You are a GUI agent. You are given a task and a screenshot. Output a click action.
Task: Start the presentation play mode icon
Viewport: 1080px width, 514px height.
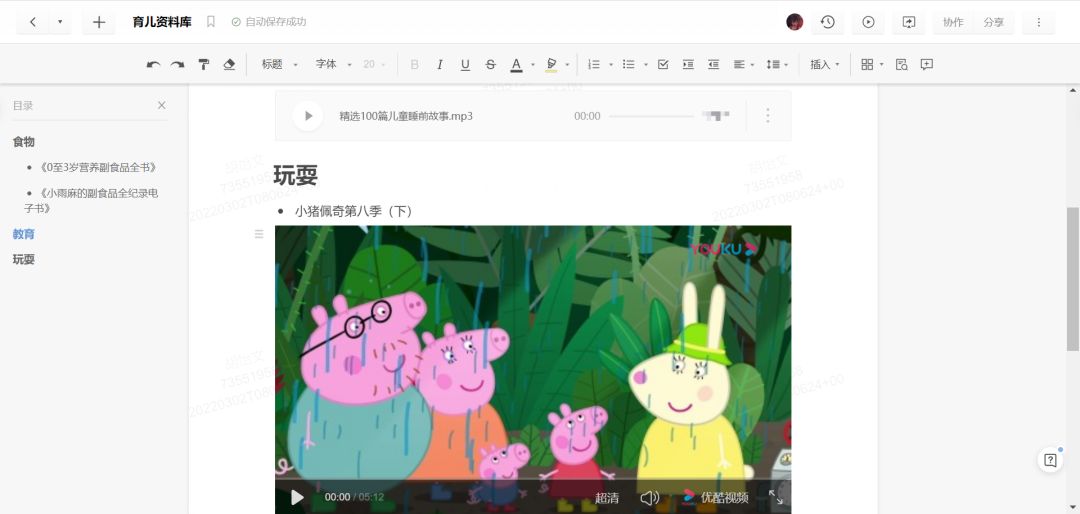pyautogui.click(x=869, y=22)
